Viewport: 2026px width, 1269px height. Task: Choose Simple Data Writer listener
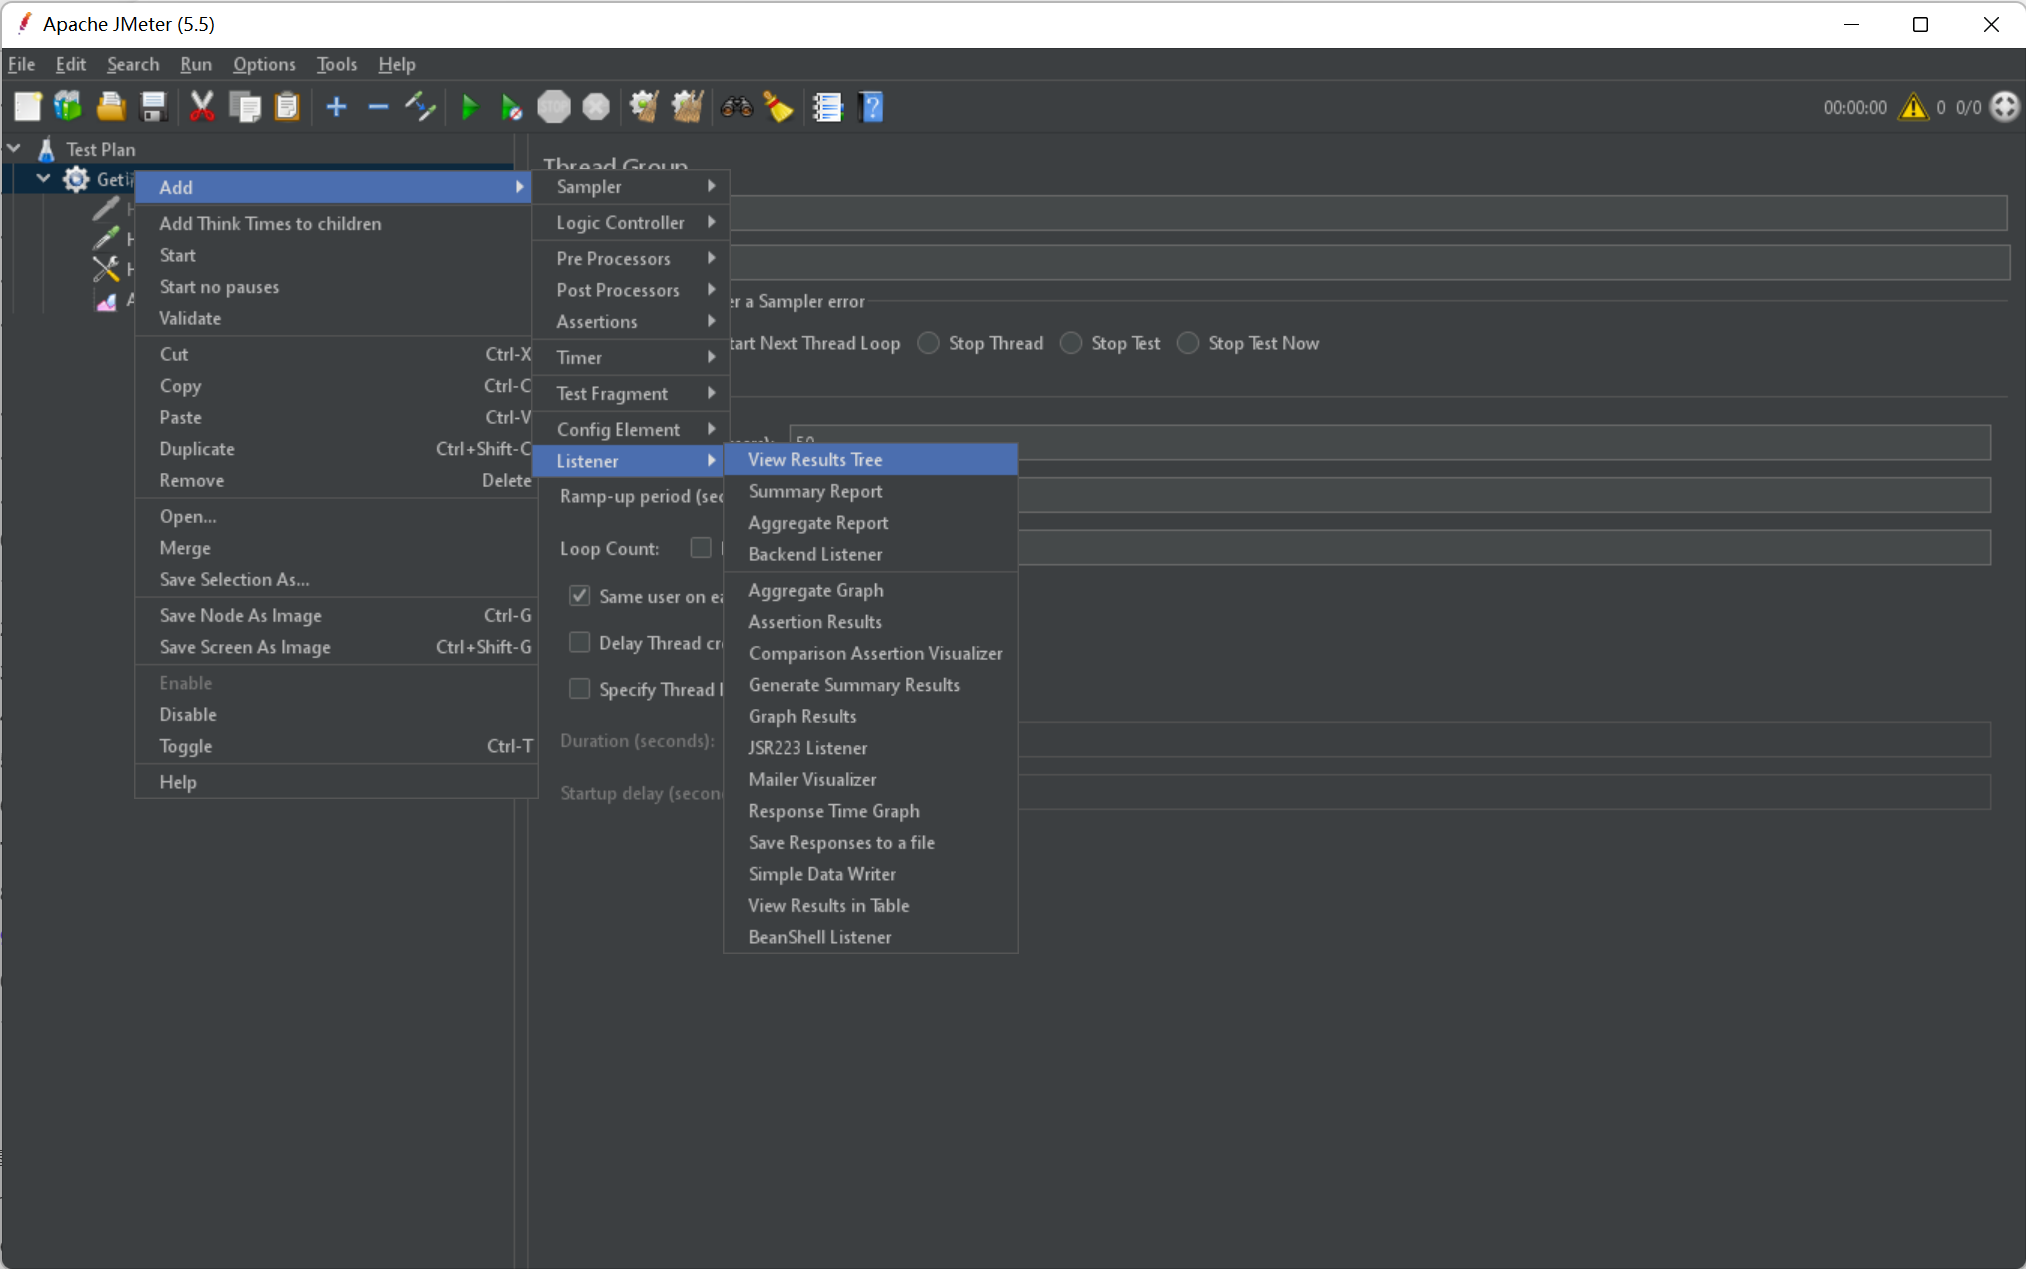[x=871, y=875]
